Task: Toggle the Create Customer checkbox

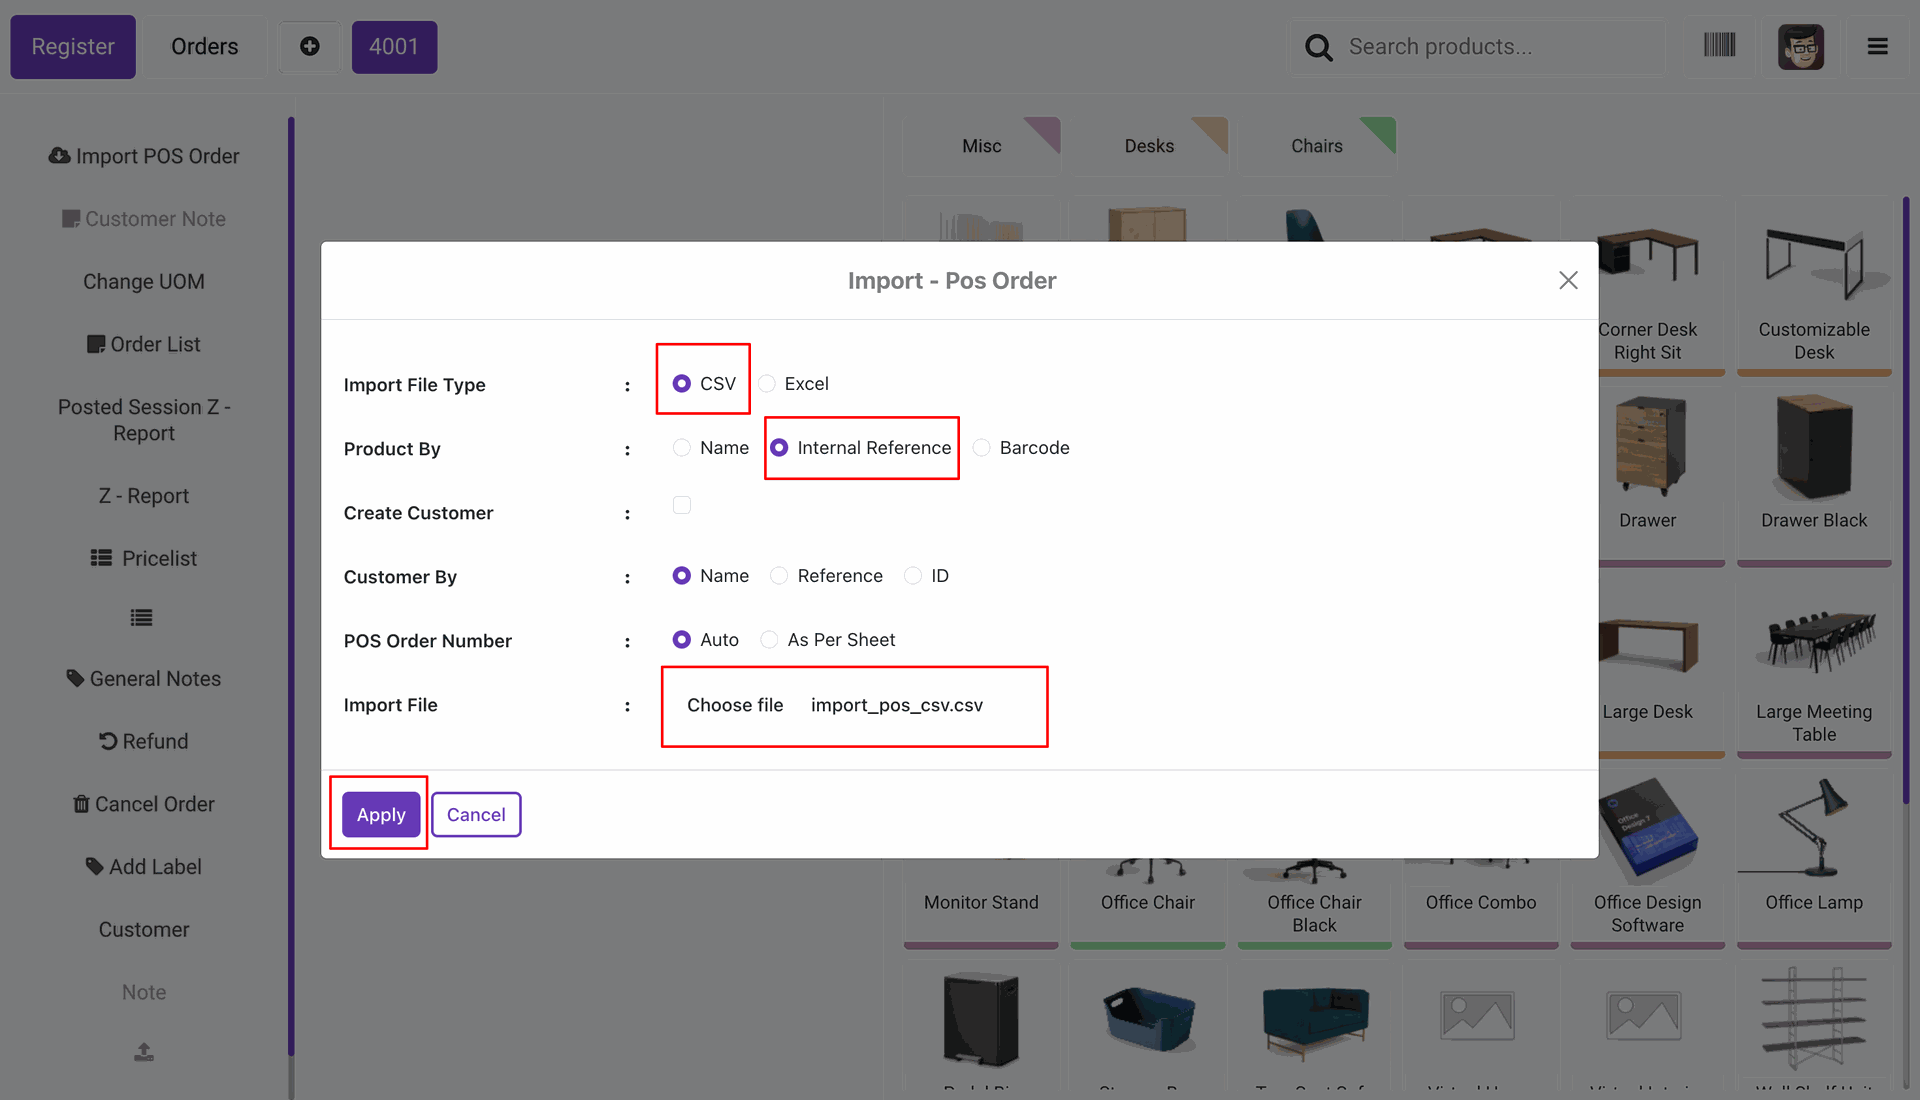Action: click(x=682, y=505)
